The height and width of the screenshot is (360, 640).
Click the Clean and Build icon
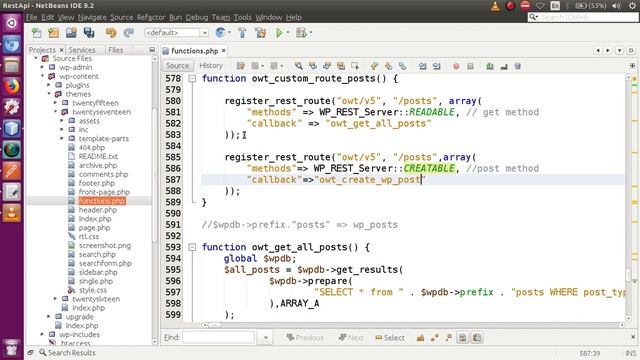[x=260, y=33]
